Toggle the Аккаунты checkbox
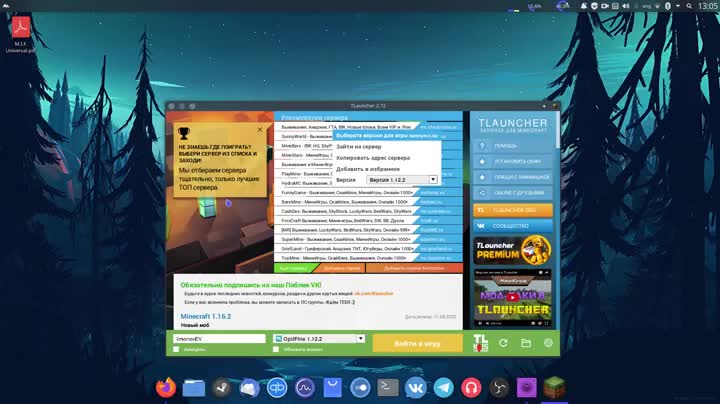The width and height of the screenshot is (720, 404). coord(176,350)
